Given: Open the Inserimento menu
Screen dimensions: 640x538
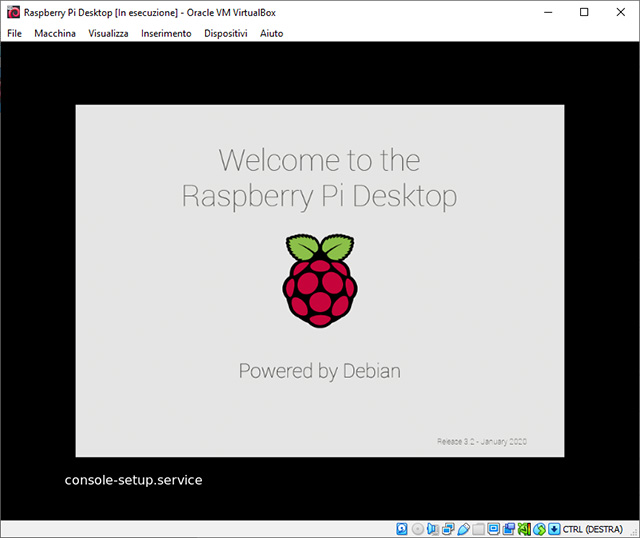Looking at the screenshot, I should pyautogui.click(x=166, y=33).
